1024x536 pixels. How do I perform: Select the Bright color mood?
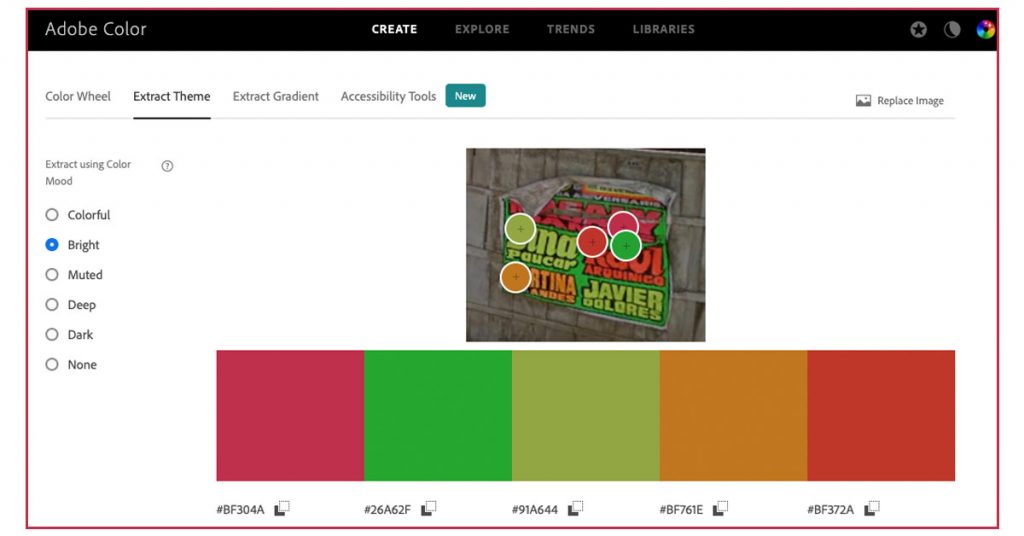[x=52, y=245]
